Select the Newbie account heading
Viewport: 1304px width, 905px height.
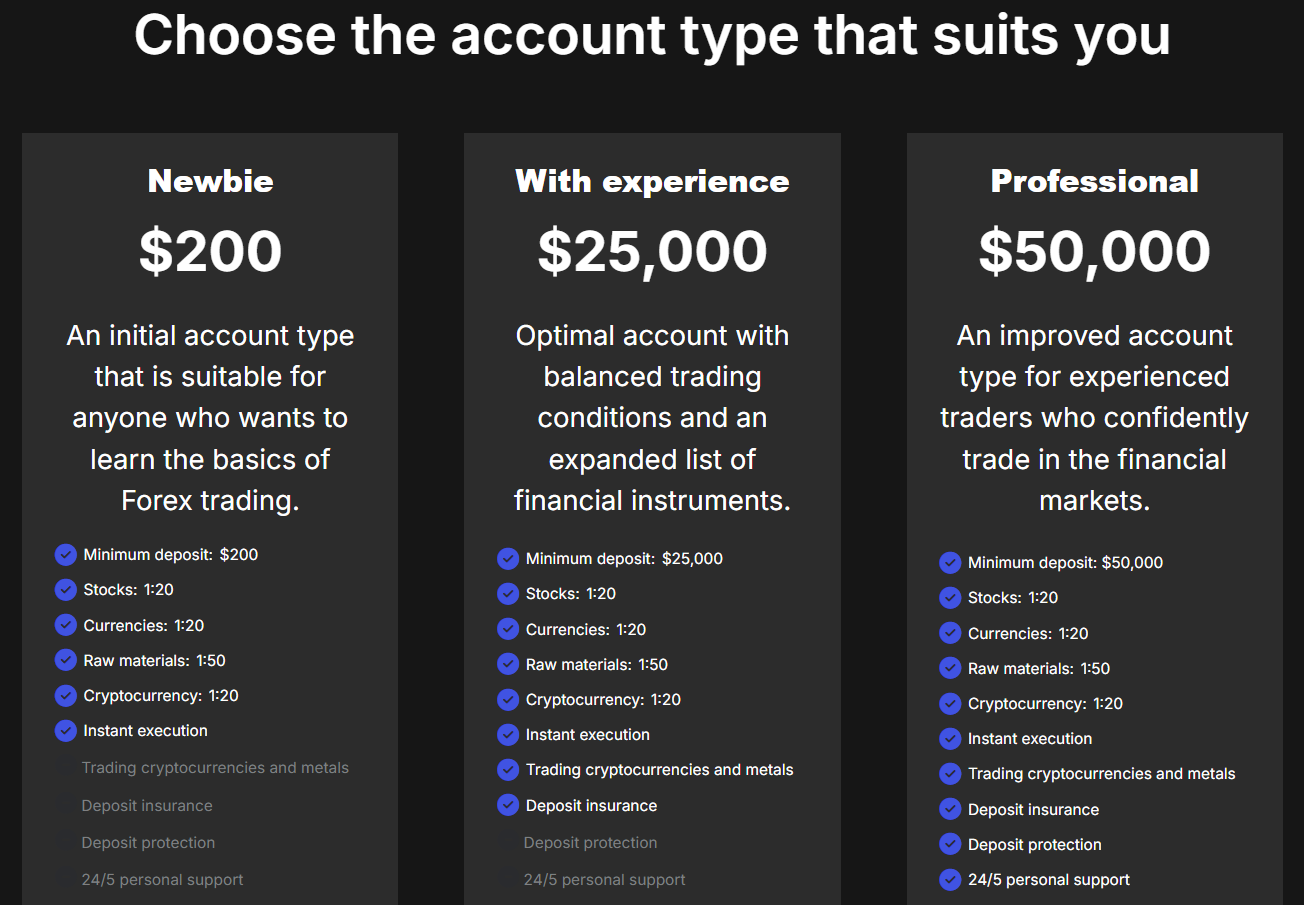pos(210,181)
